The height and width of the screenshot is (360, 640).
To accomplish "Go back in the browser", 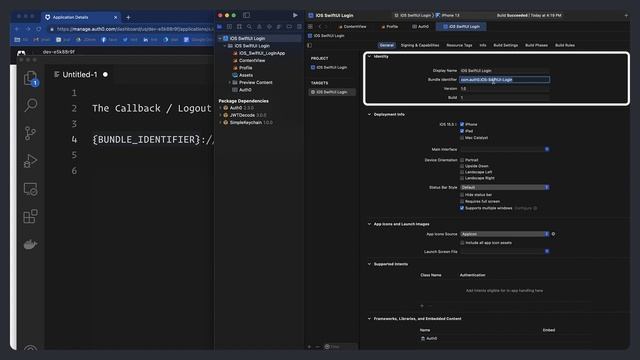I will point(17,29).
